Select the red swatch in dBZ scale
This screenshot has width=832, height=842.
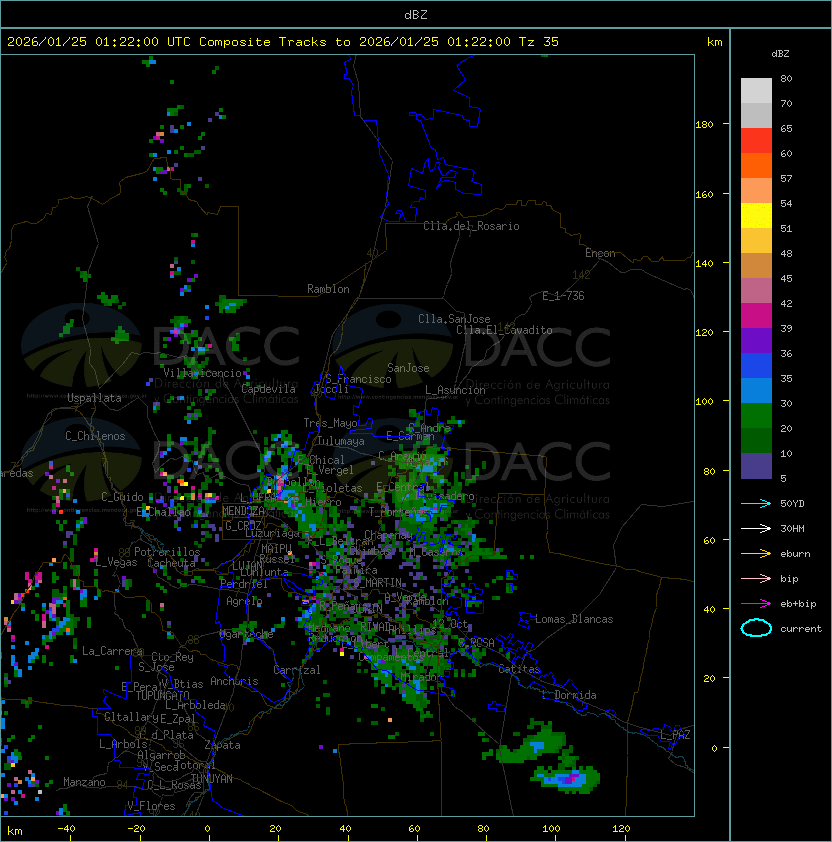click(756, 141)
